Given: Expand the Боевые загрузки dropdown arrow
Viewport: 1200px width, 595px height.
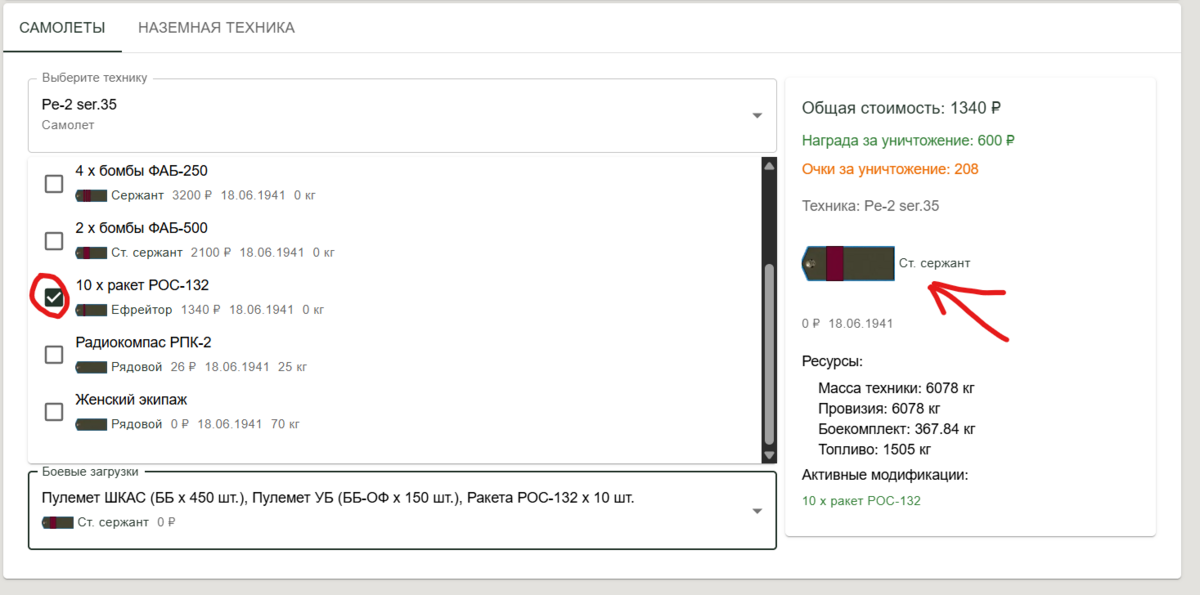Looking at the screenshot, I should [757, 511].
